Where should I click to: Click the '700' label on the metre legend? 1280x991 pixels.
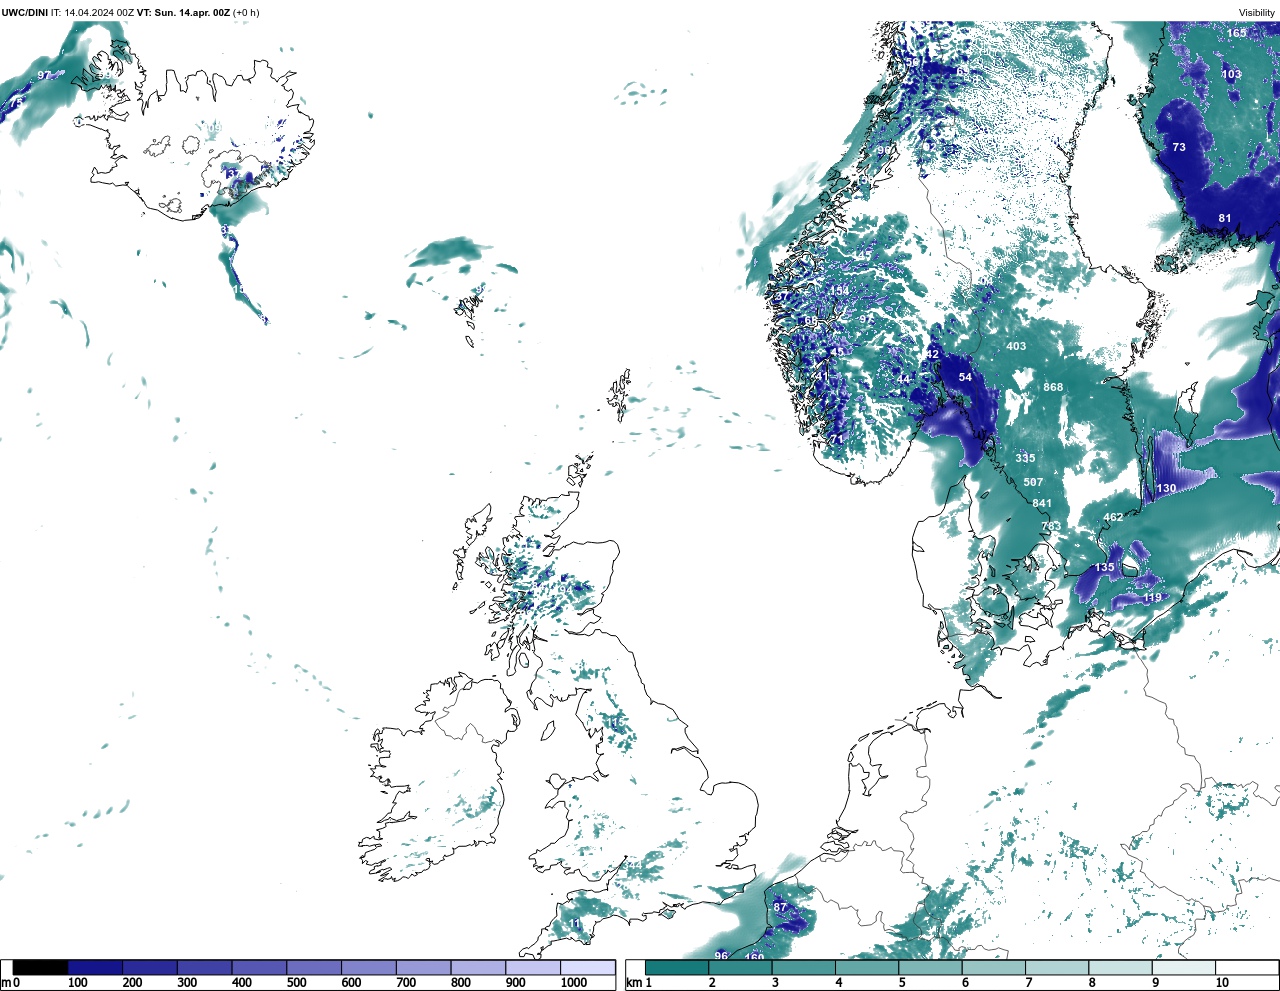[x=406, y=983]
